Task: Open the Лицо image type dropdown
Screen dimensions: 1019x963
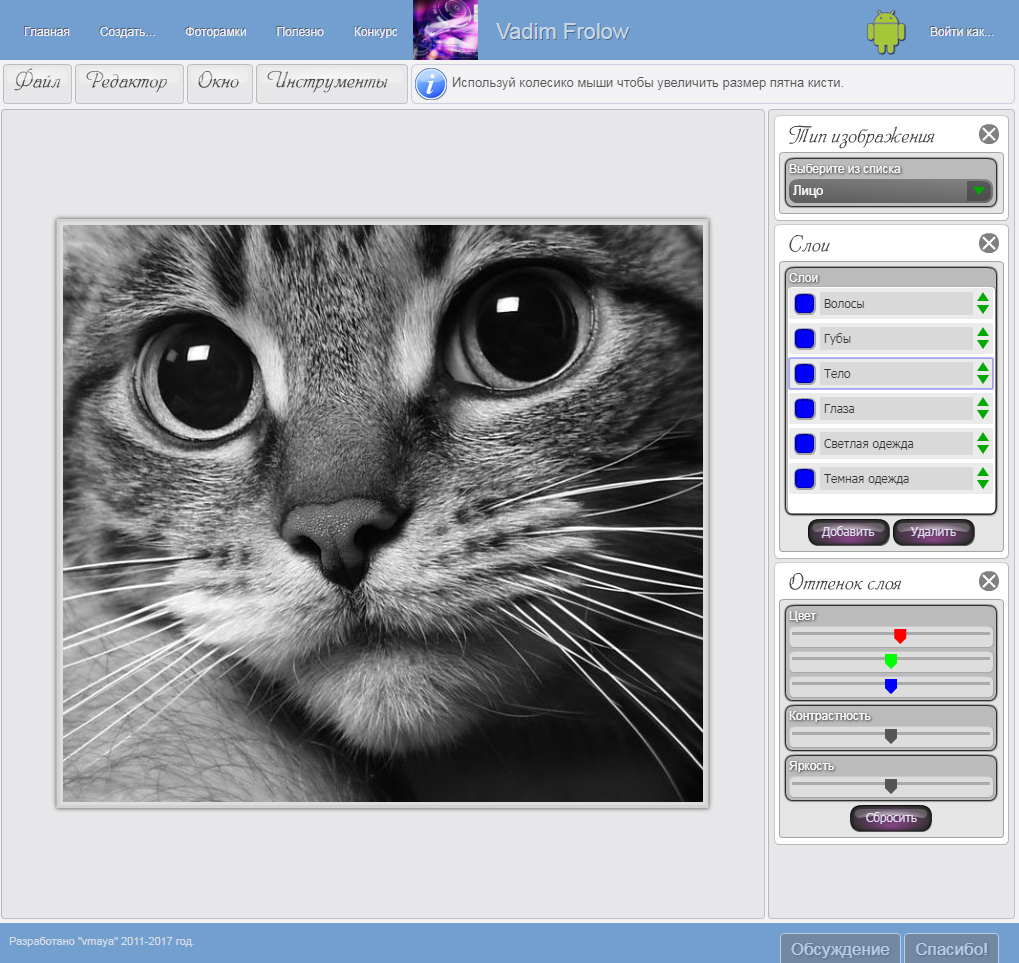Action: point(890,190)
